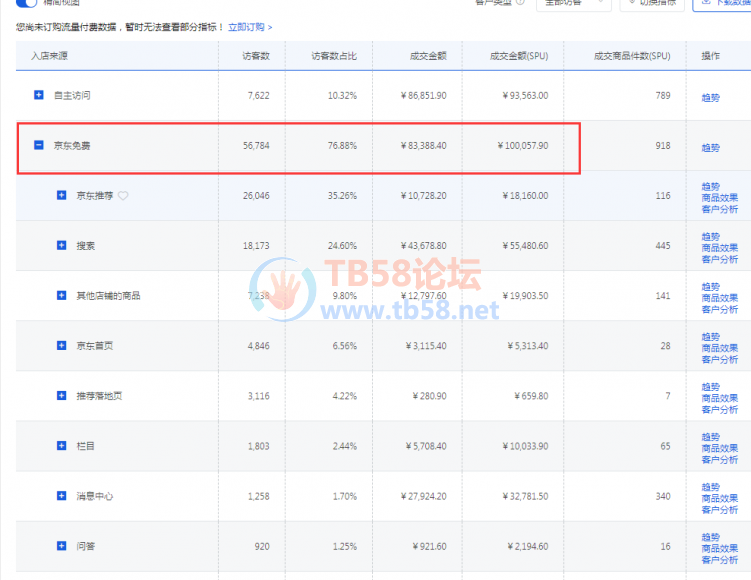Image resolution: width=751 pixels, height=580 pixels.
Task: View 商品效果 for the 搜索 row
Action: (719, 248)
